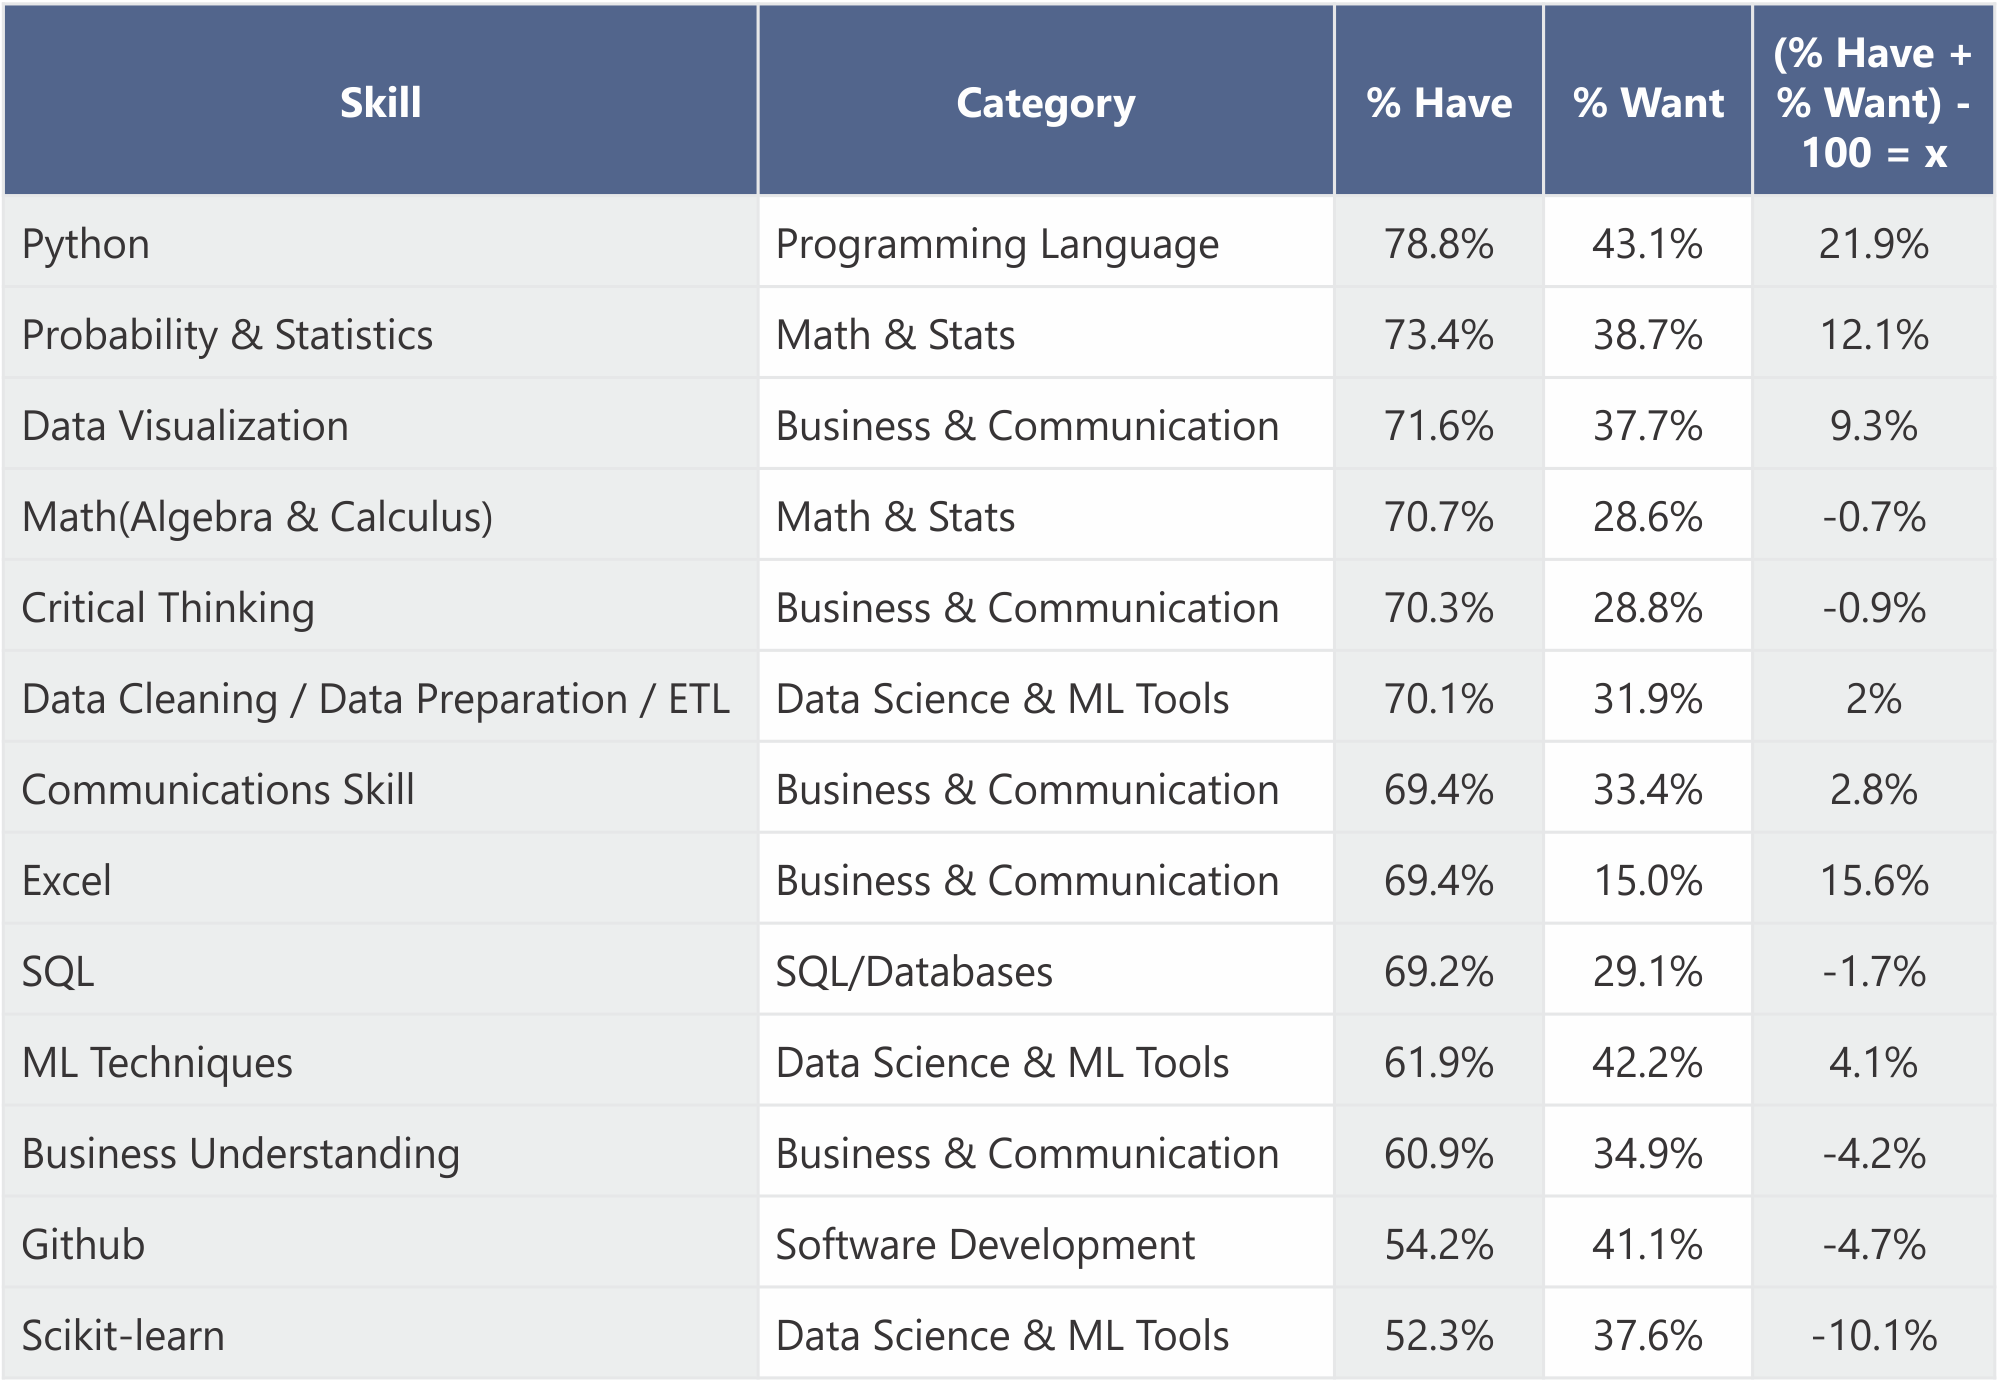
Task: Select the Communications Skill cell
Action: click(x=380, y=789)
